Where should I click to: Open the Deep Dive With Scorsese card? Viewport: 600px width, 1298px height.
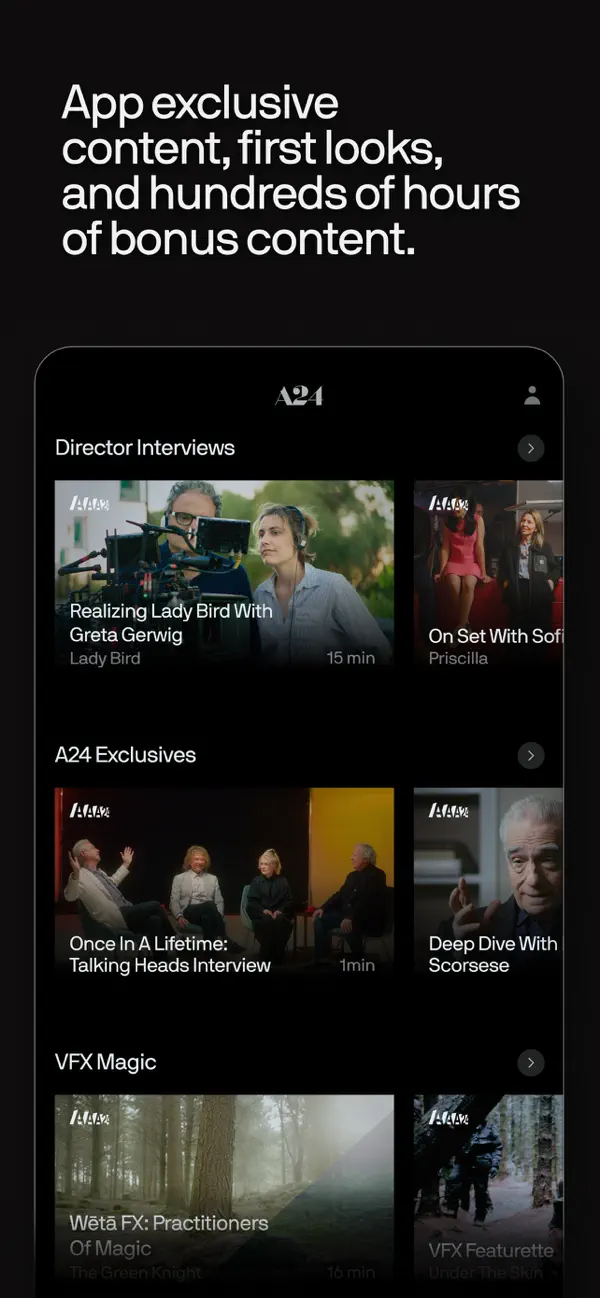(489, 882)
